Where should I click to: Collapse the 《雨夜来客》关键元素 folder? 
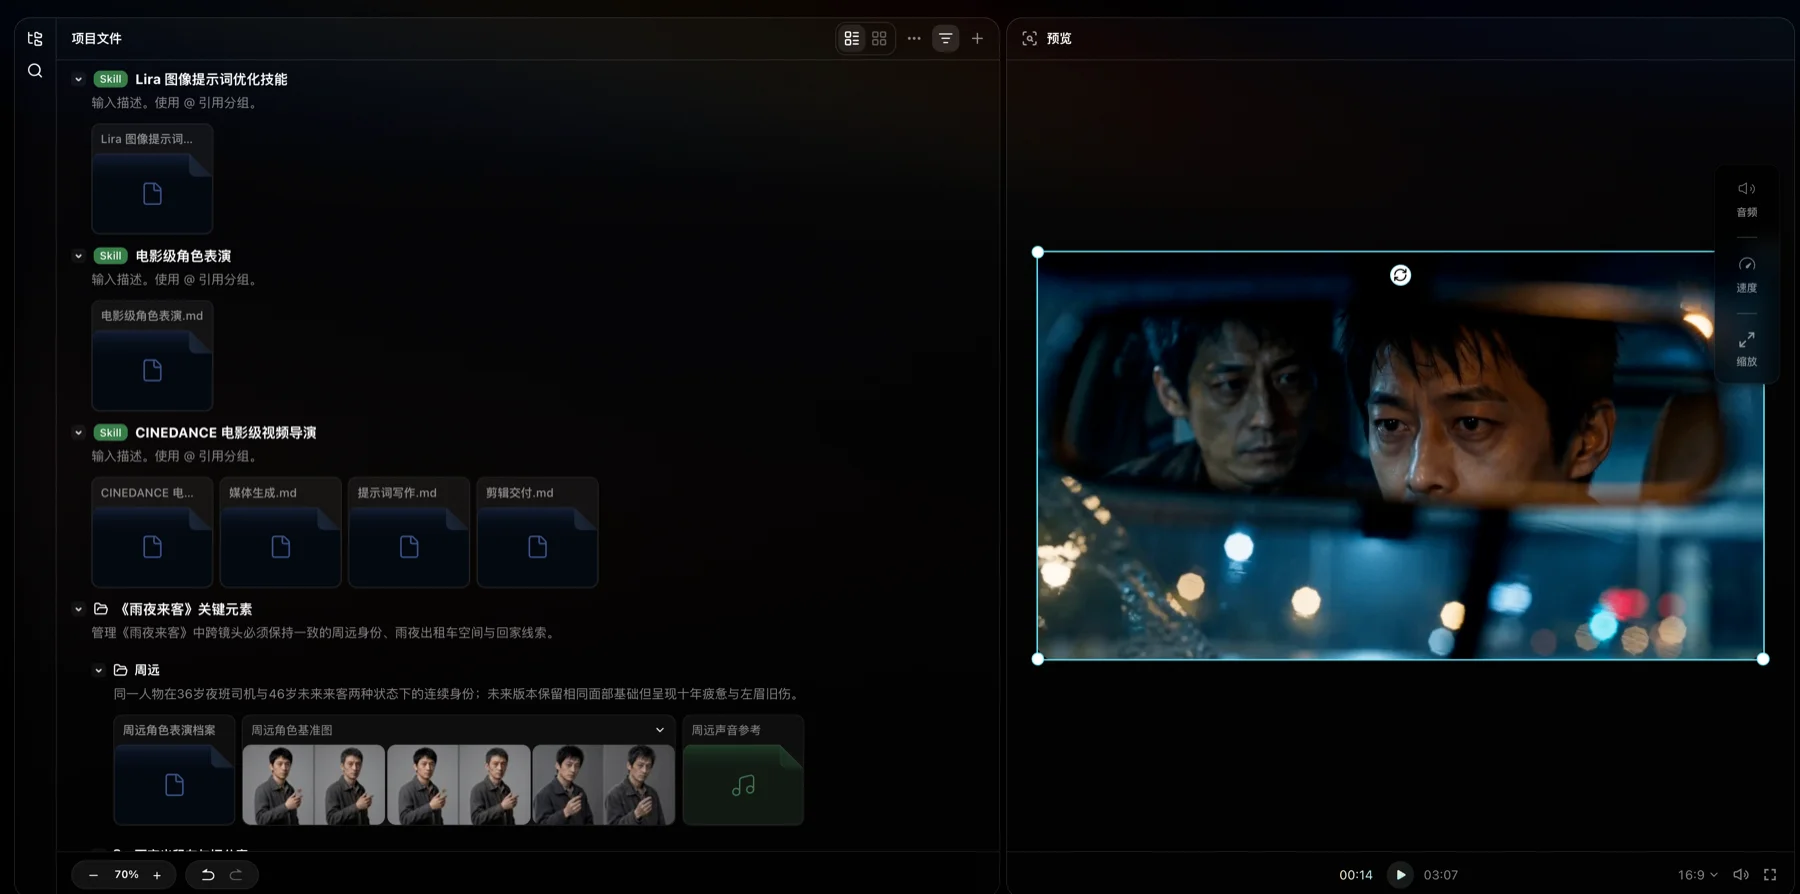78,610
